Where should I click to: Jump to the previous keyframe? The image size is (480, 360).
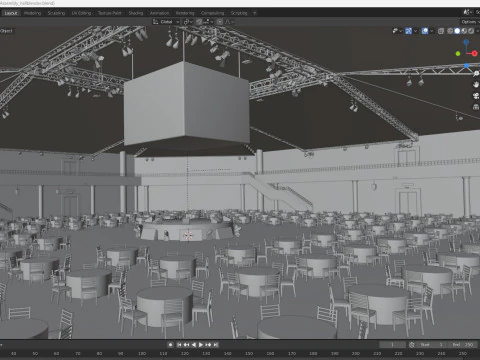[x=186, y=345]
